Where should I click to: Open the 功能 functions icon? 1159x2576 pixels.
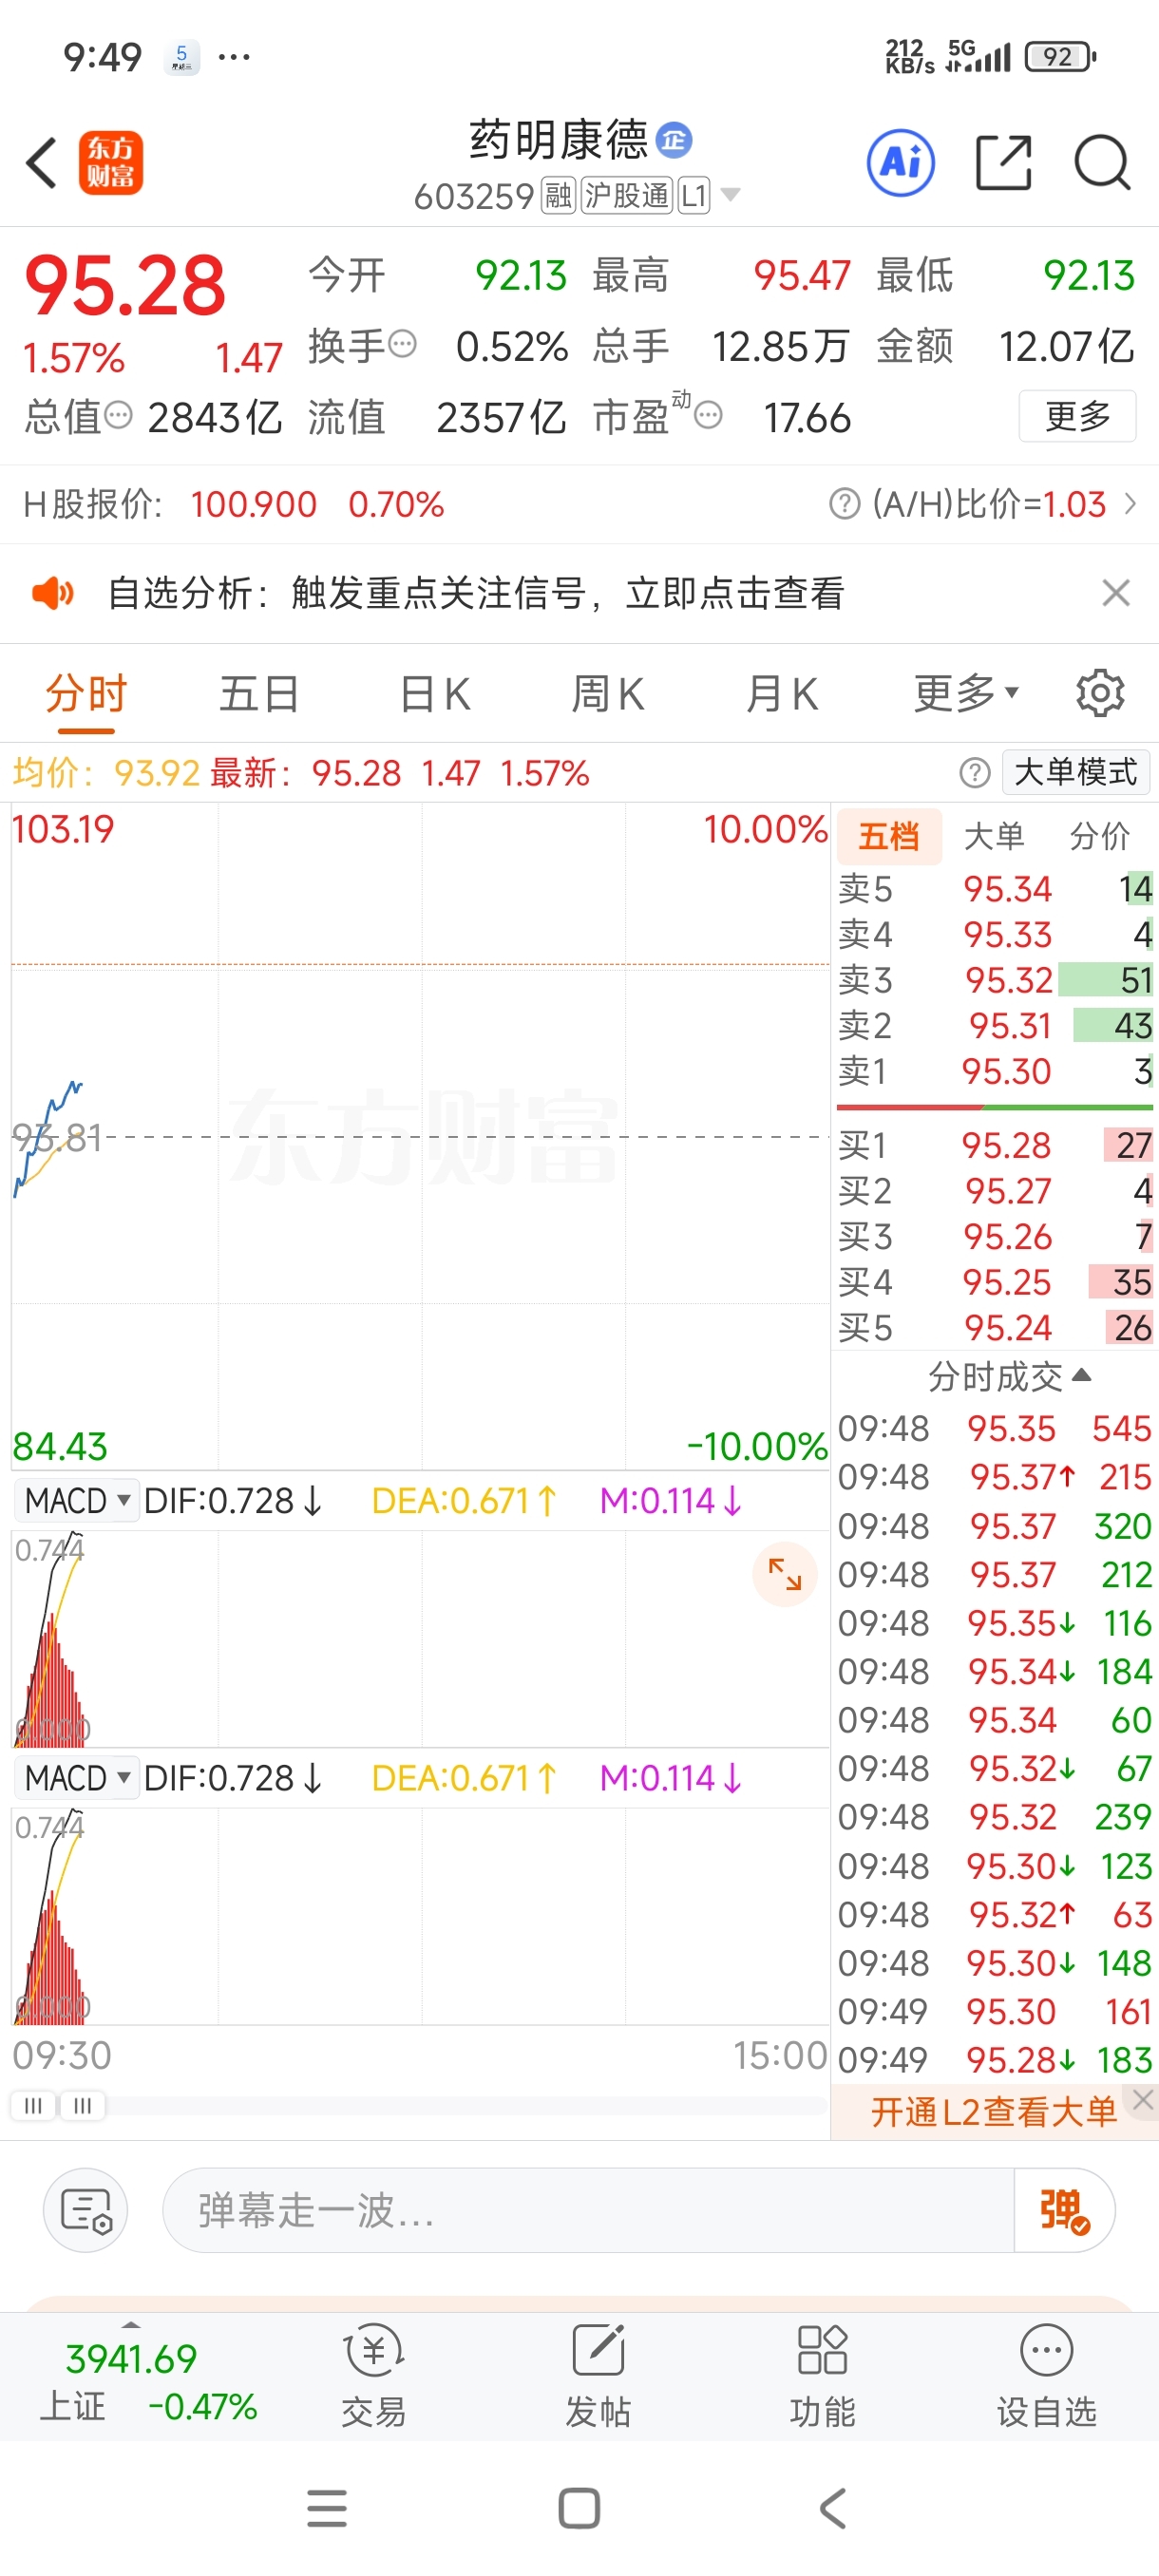[822, 2376]
